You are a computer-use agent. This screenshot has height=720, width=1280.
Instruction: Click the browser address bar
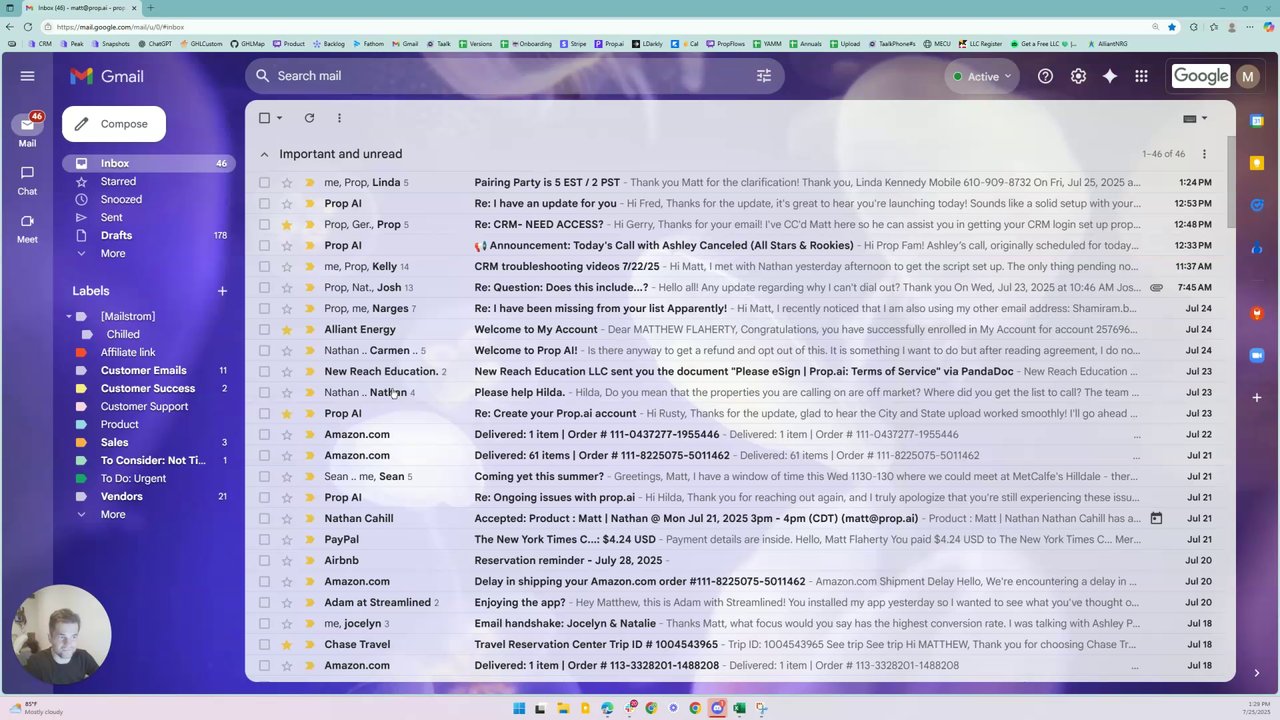(x=600, y=27)
